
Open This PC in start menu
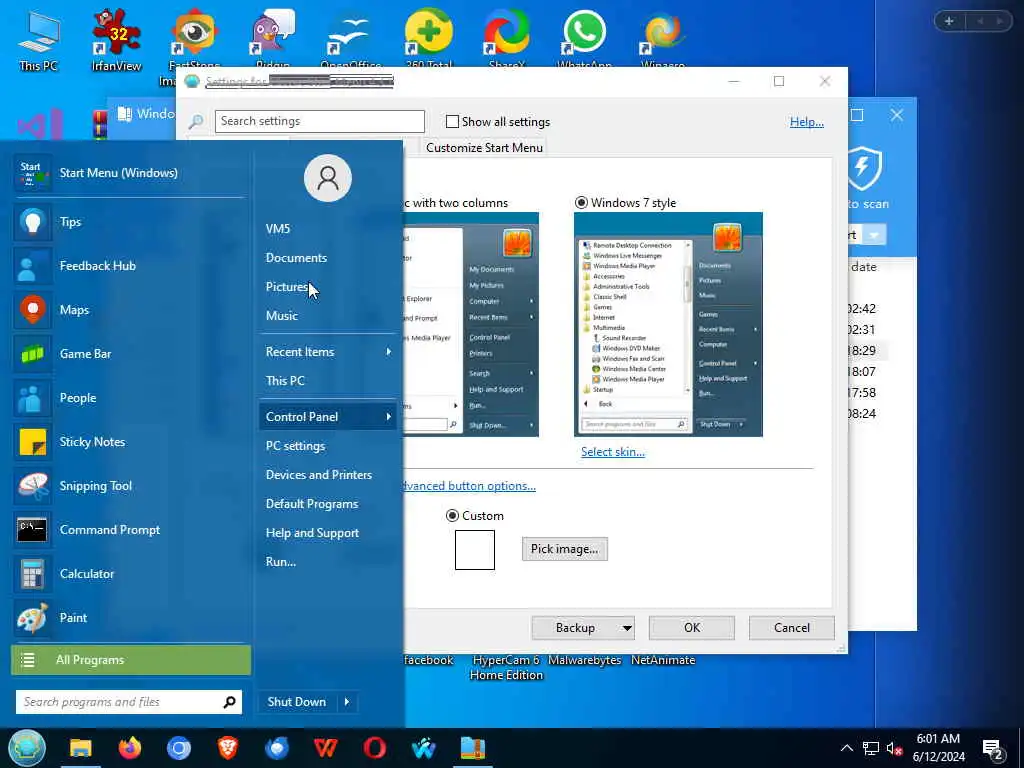point(327,381)
